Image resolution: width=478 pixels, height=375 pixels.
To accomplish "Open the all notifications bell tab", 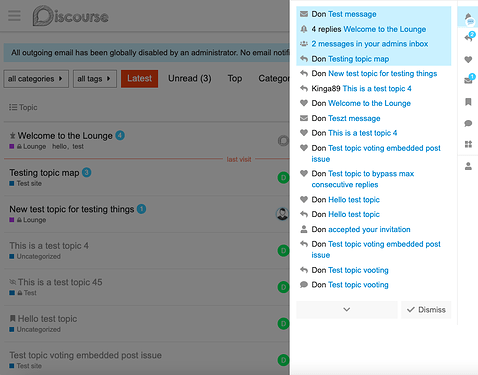I will point(468,17).
